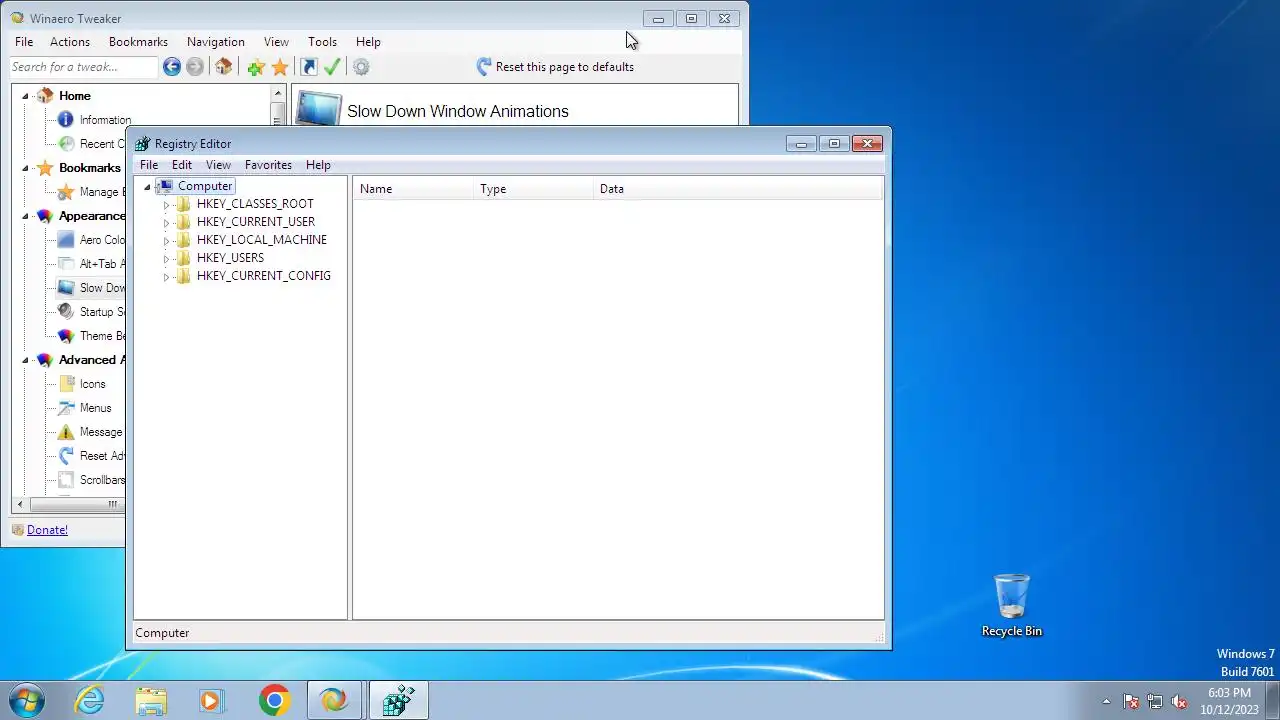Sort by the Name column header
This screenshot has width=1280, height=720.
click(x=413, y=189)
